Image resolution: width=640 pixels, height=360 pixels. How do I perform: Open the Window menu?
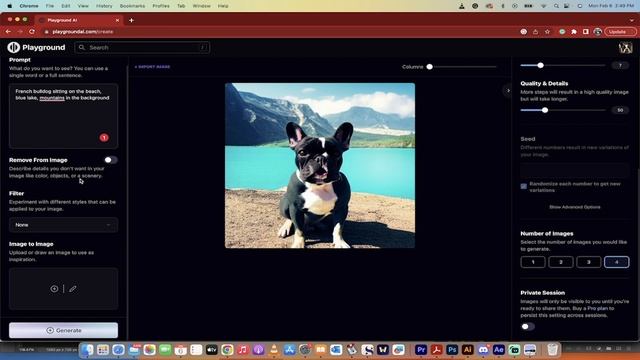[202, 6]
